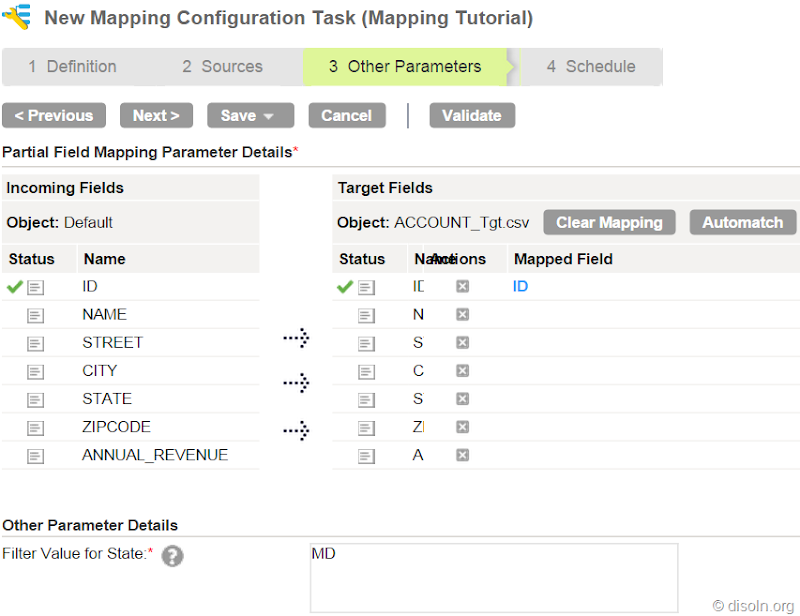Screen dimensions: 800x616
Task: Click the Automatch button
Action: click(742, 223)
